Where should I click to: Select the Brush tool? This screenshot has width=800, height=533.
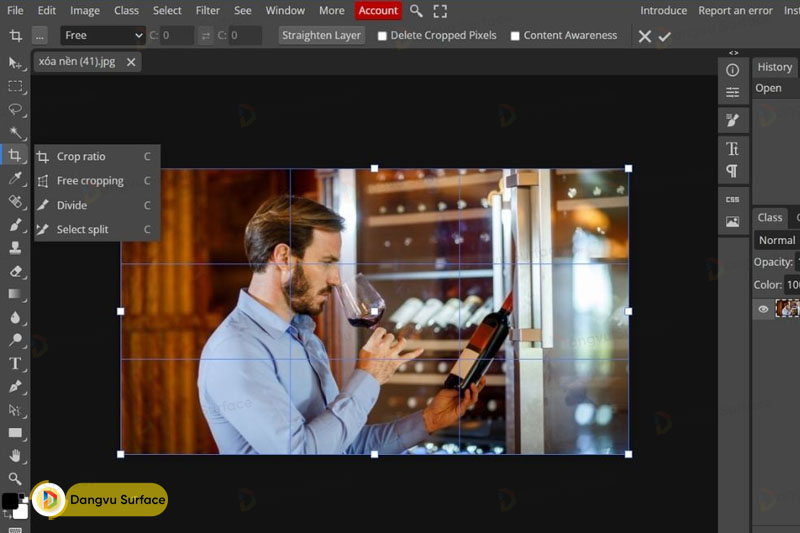pos(15,224)
